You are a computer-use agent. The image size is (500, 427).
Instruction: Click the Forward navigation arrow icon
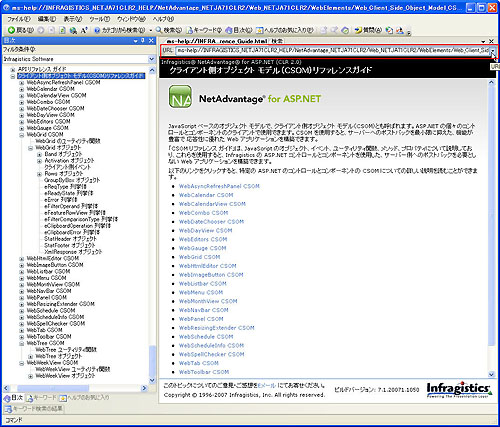[x=41, y=30]
